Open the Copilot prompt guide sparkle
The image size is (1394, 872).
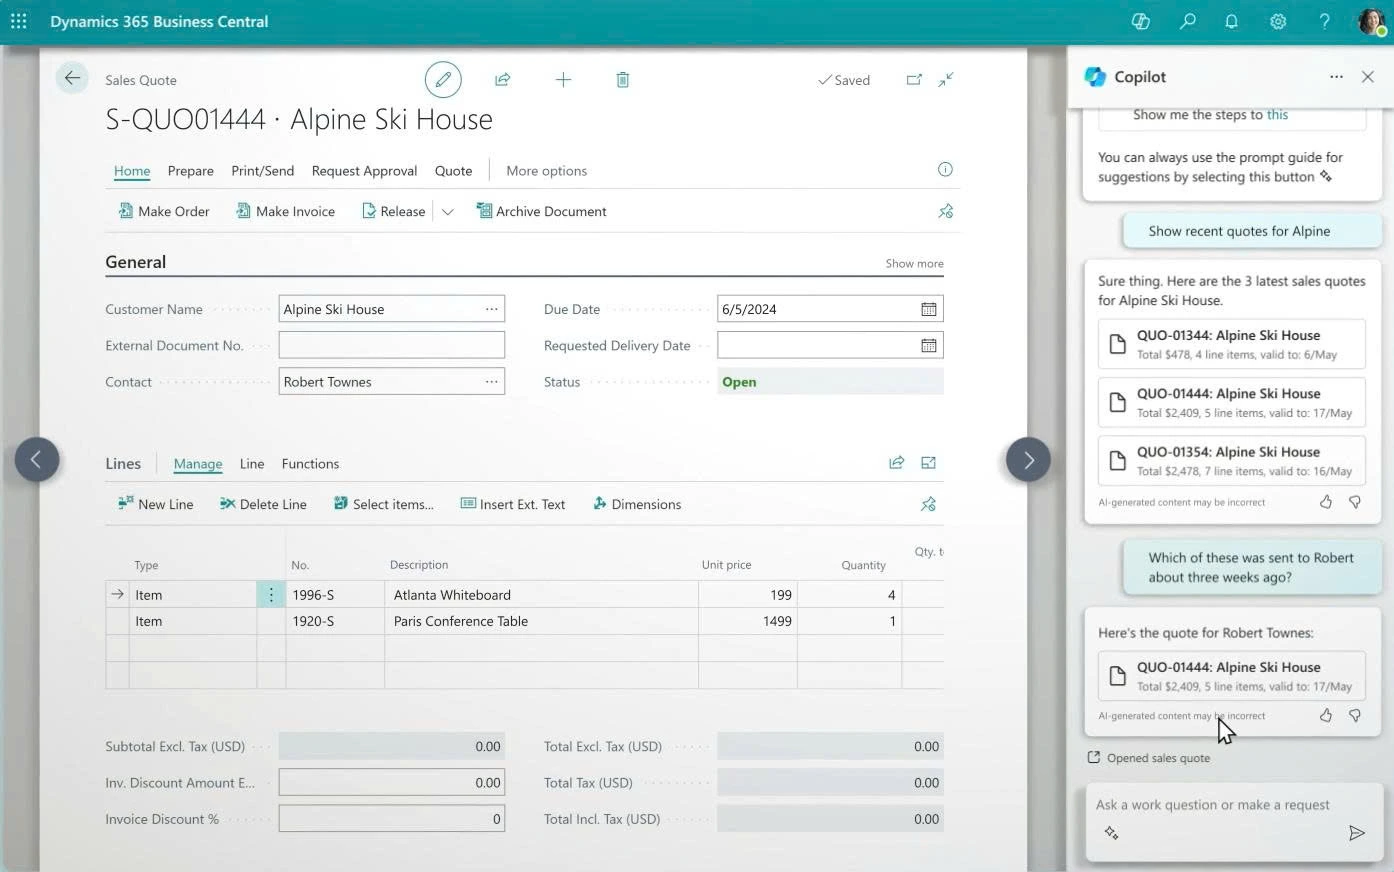click(1112, 833)
